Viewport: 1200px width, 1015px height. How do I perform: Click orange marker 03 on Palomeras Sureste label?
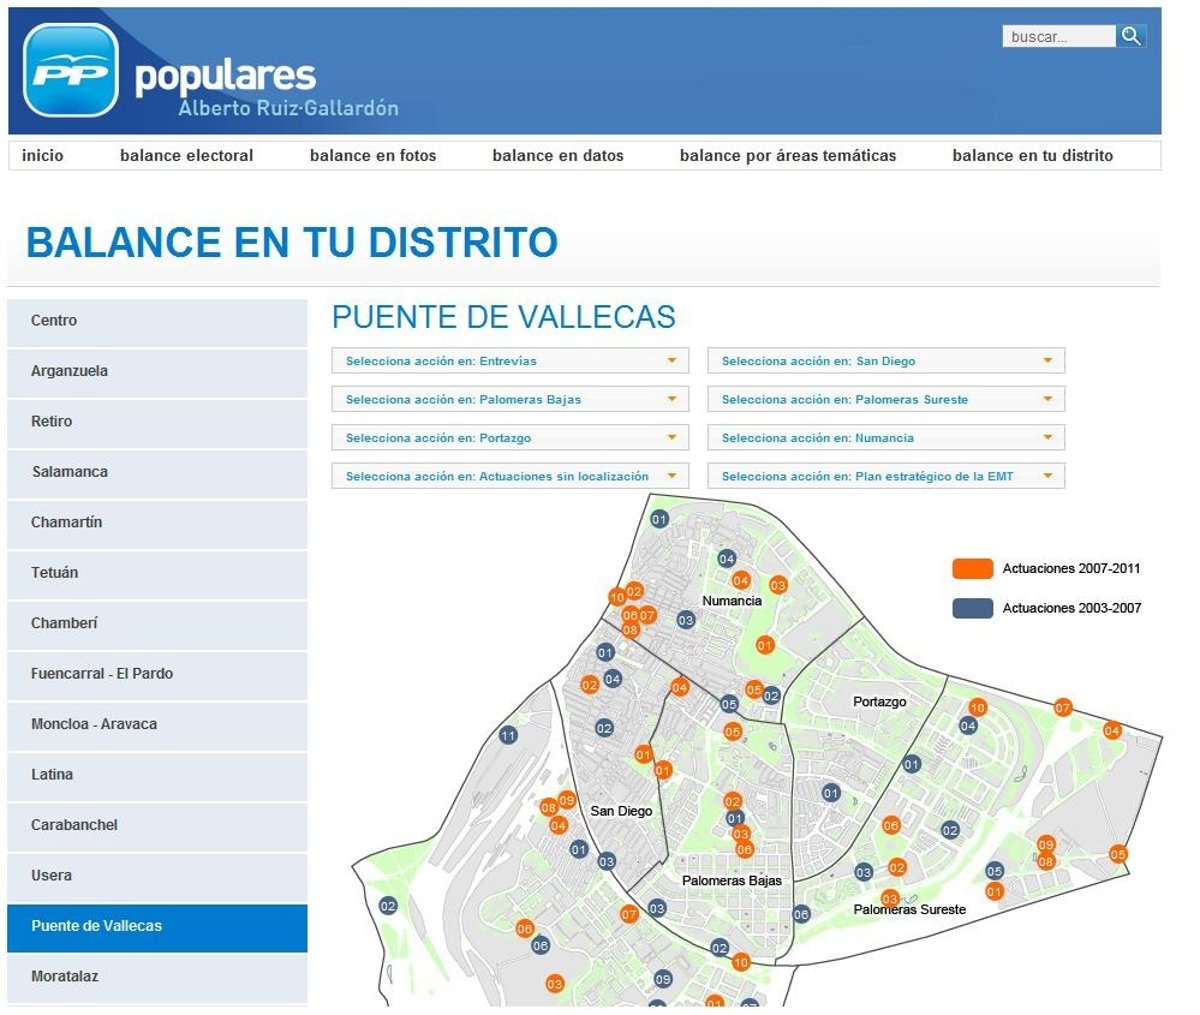(x=889, y=898)
